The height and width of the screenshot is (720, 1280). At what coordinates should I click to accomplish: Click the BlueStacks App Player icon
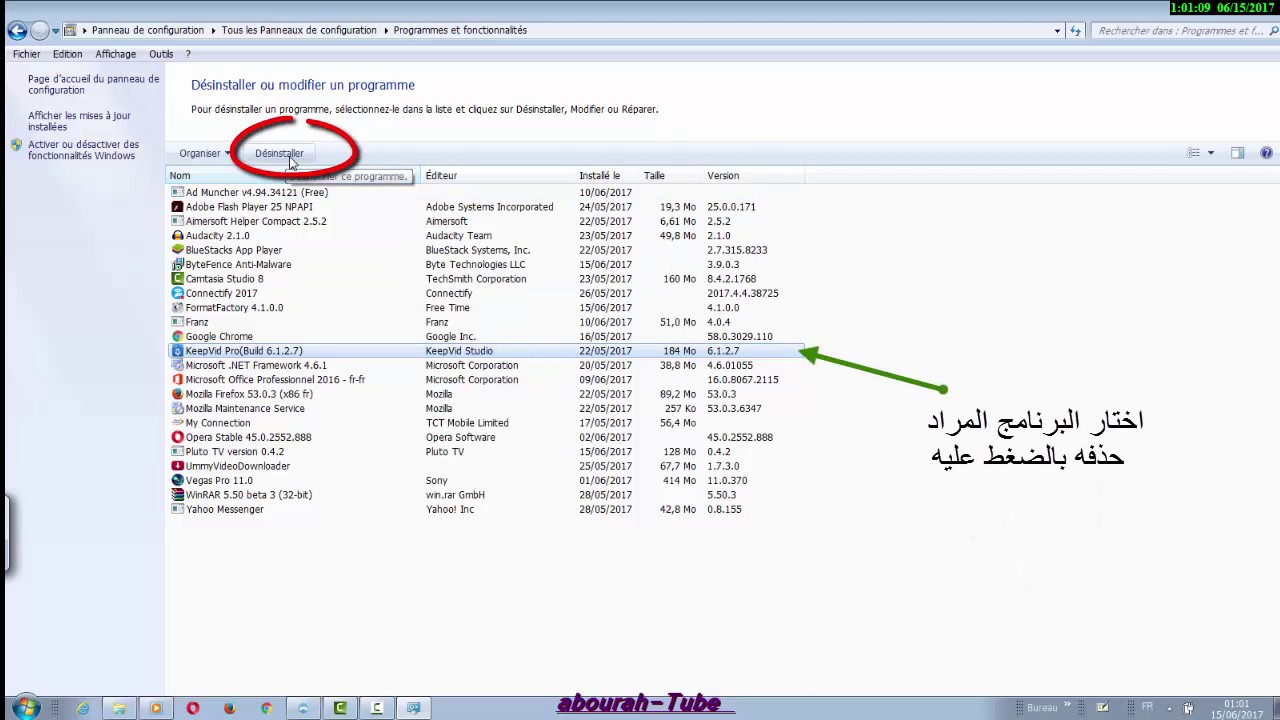tap(177, 250)
